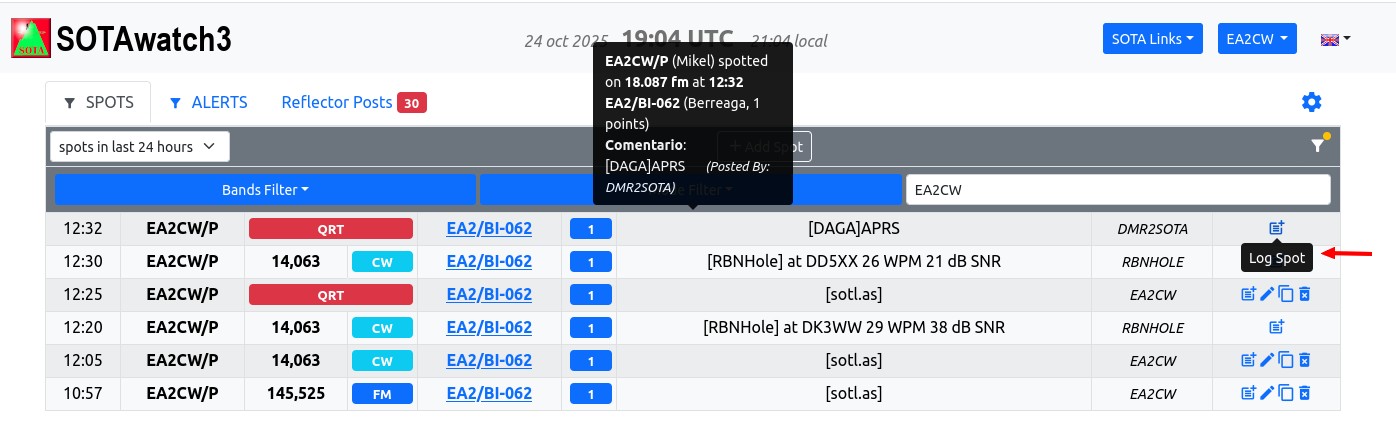Delete the 12:25 QRT spot
The image size is (1396, 444).
click(x=1304, y=295)
